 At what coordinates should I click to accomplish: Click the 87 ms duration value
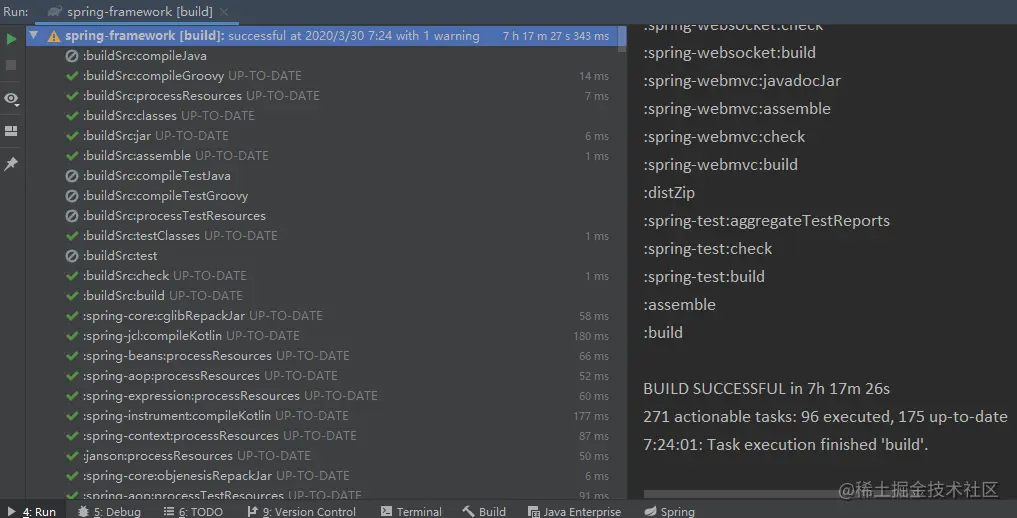tap(594, 436)
